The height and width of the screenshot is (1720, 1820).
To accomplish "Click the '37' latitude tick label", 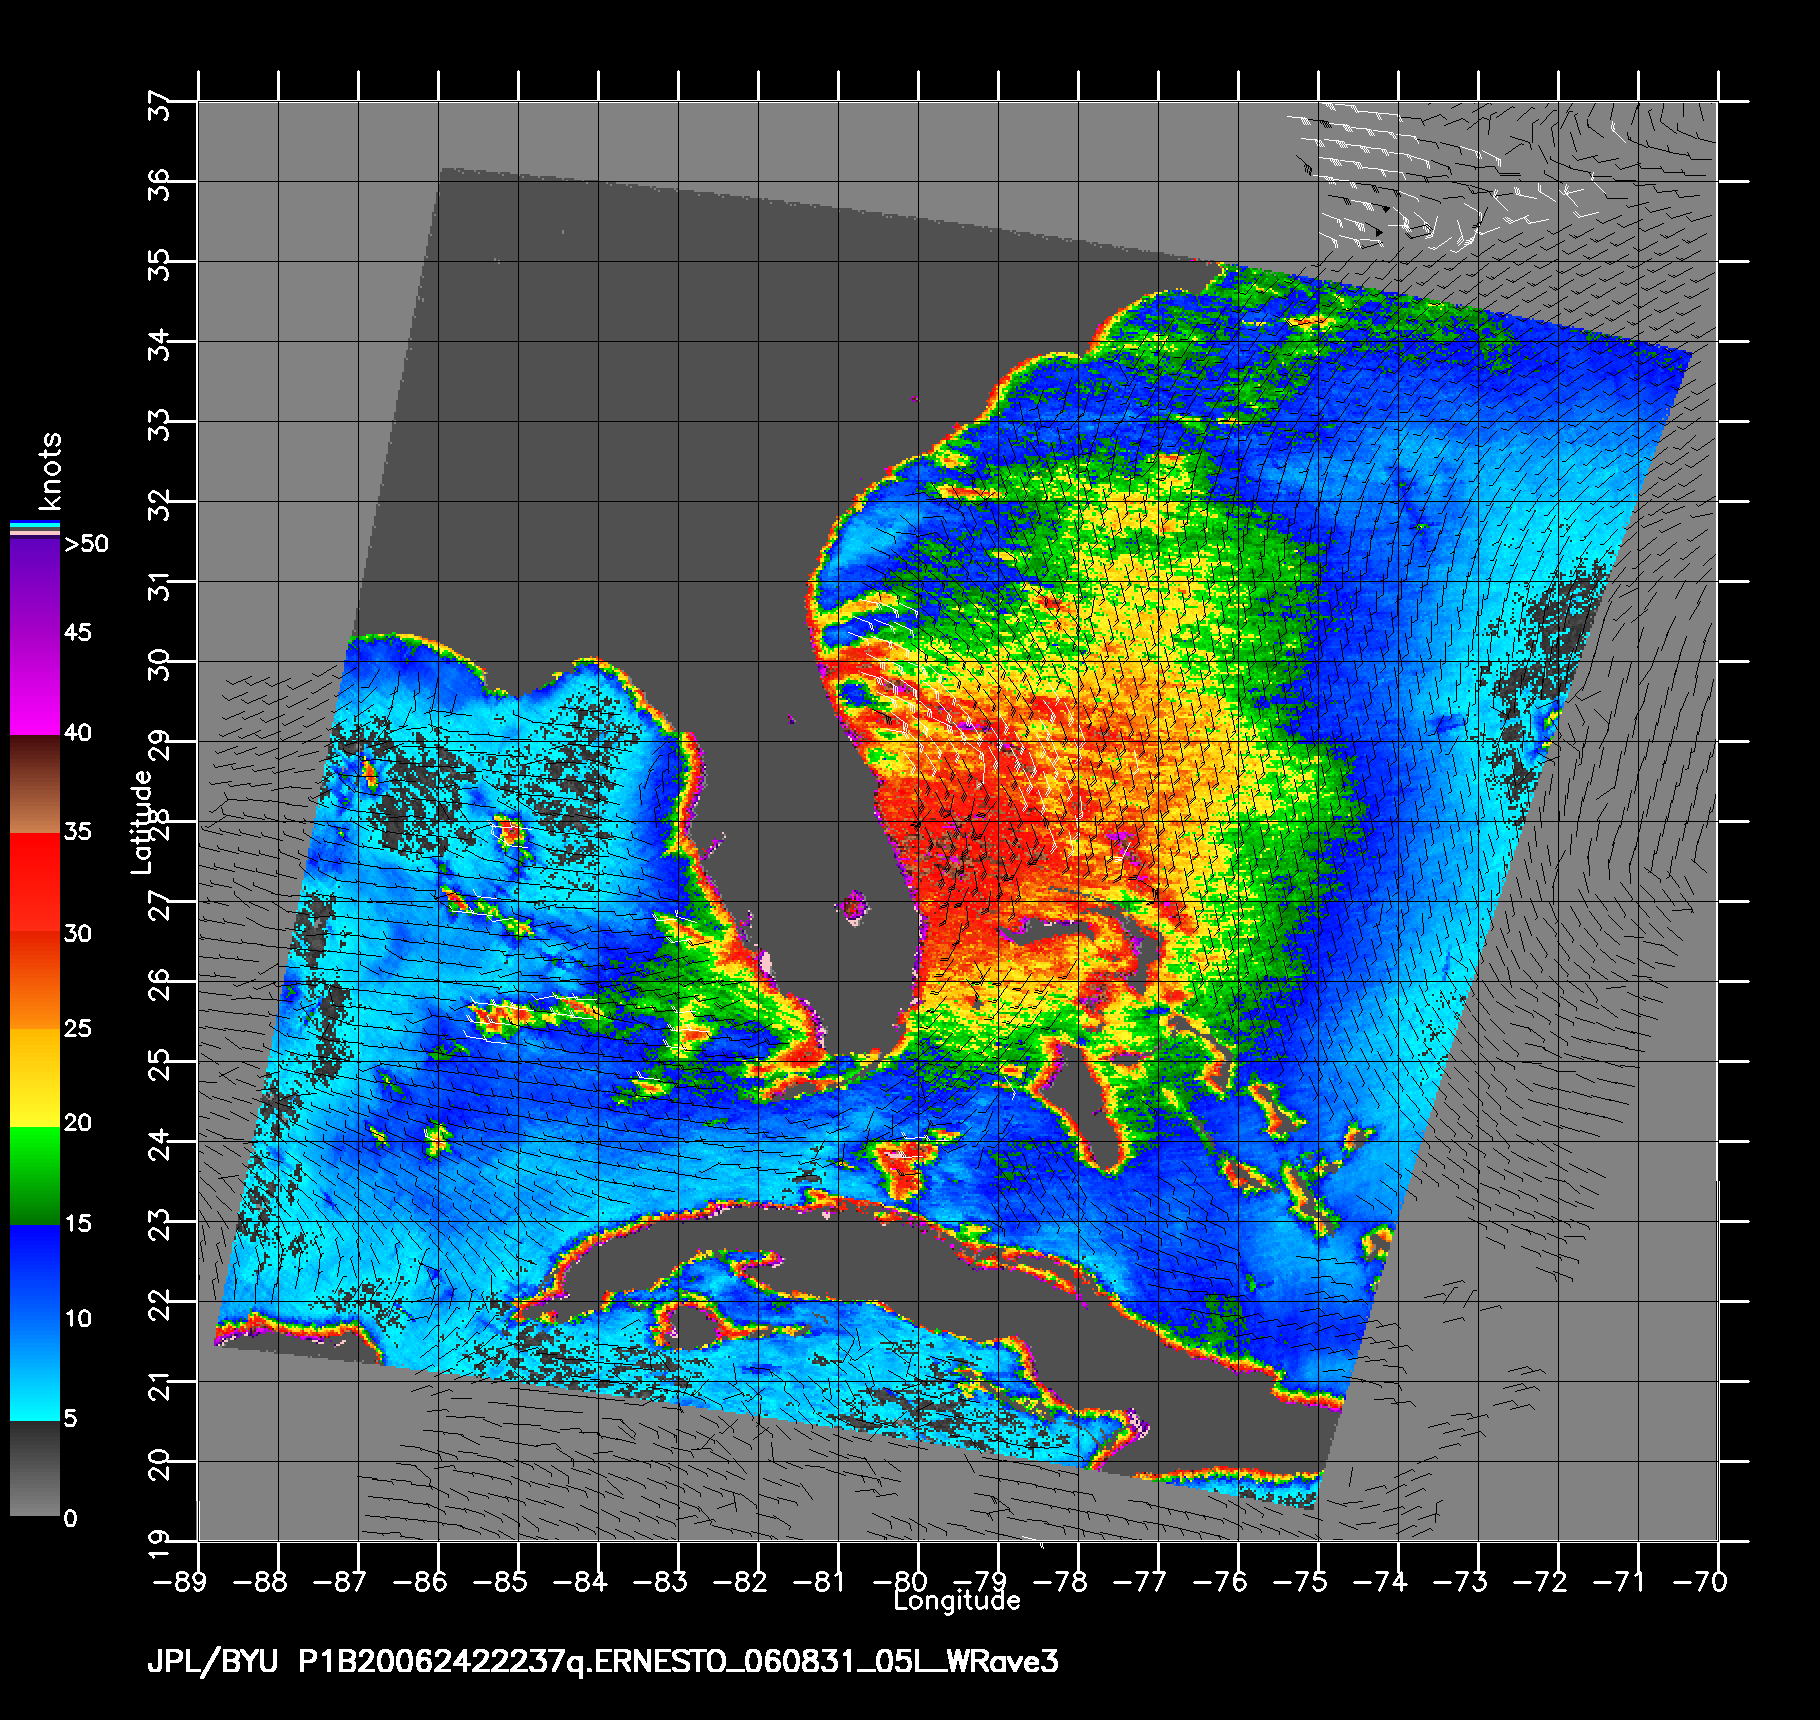I will click(159, 105).
